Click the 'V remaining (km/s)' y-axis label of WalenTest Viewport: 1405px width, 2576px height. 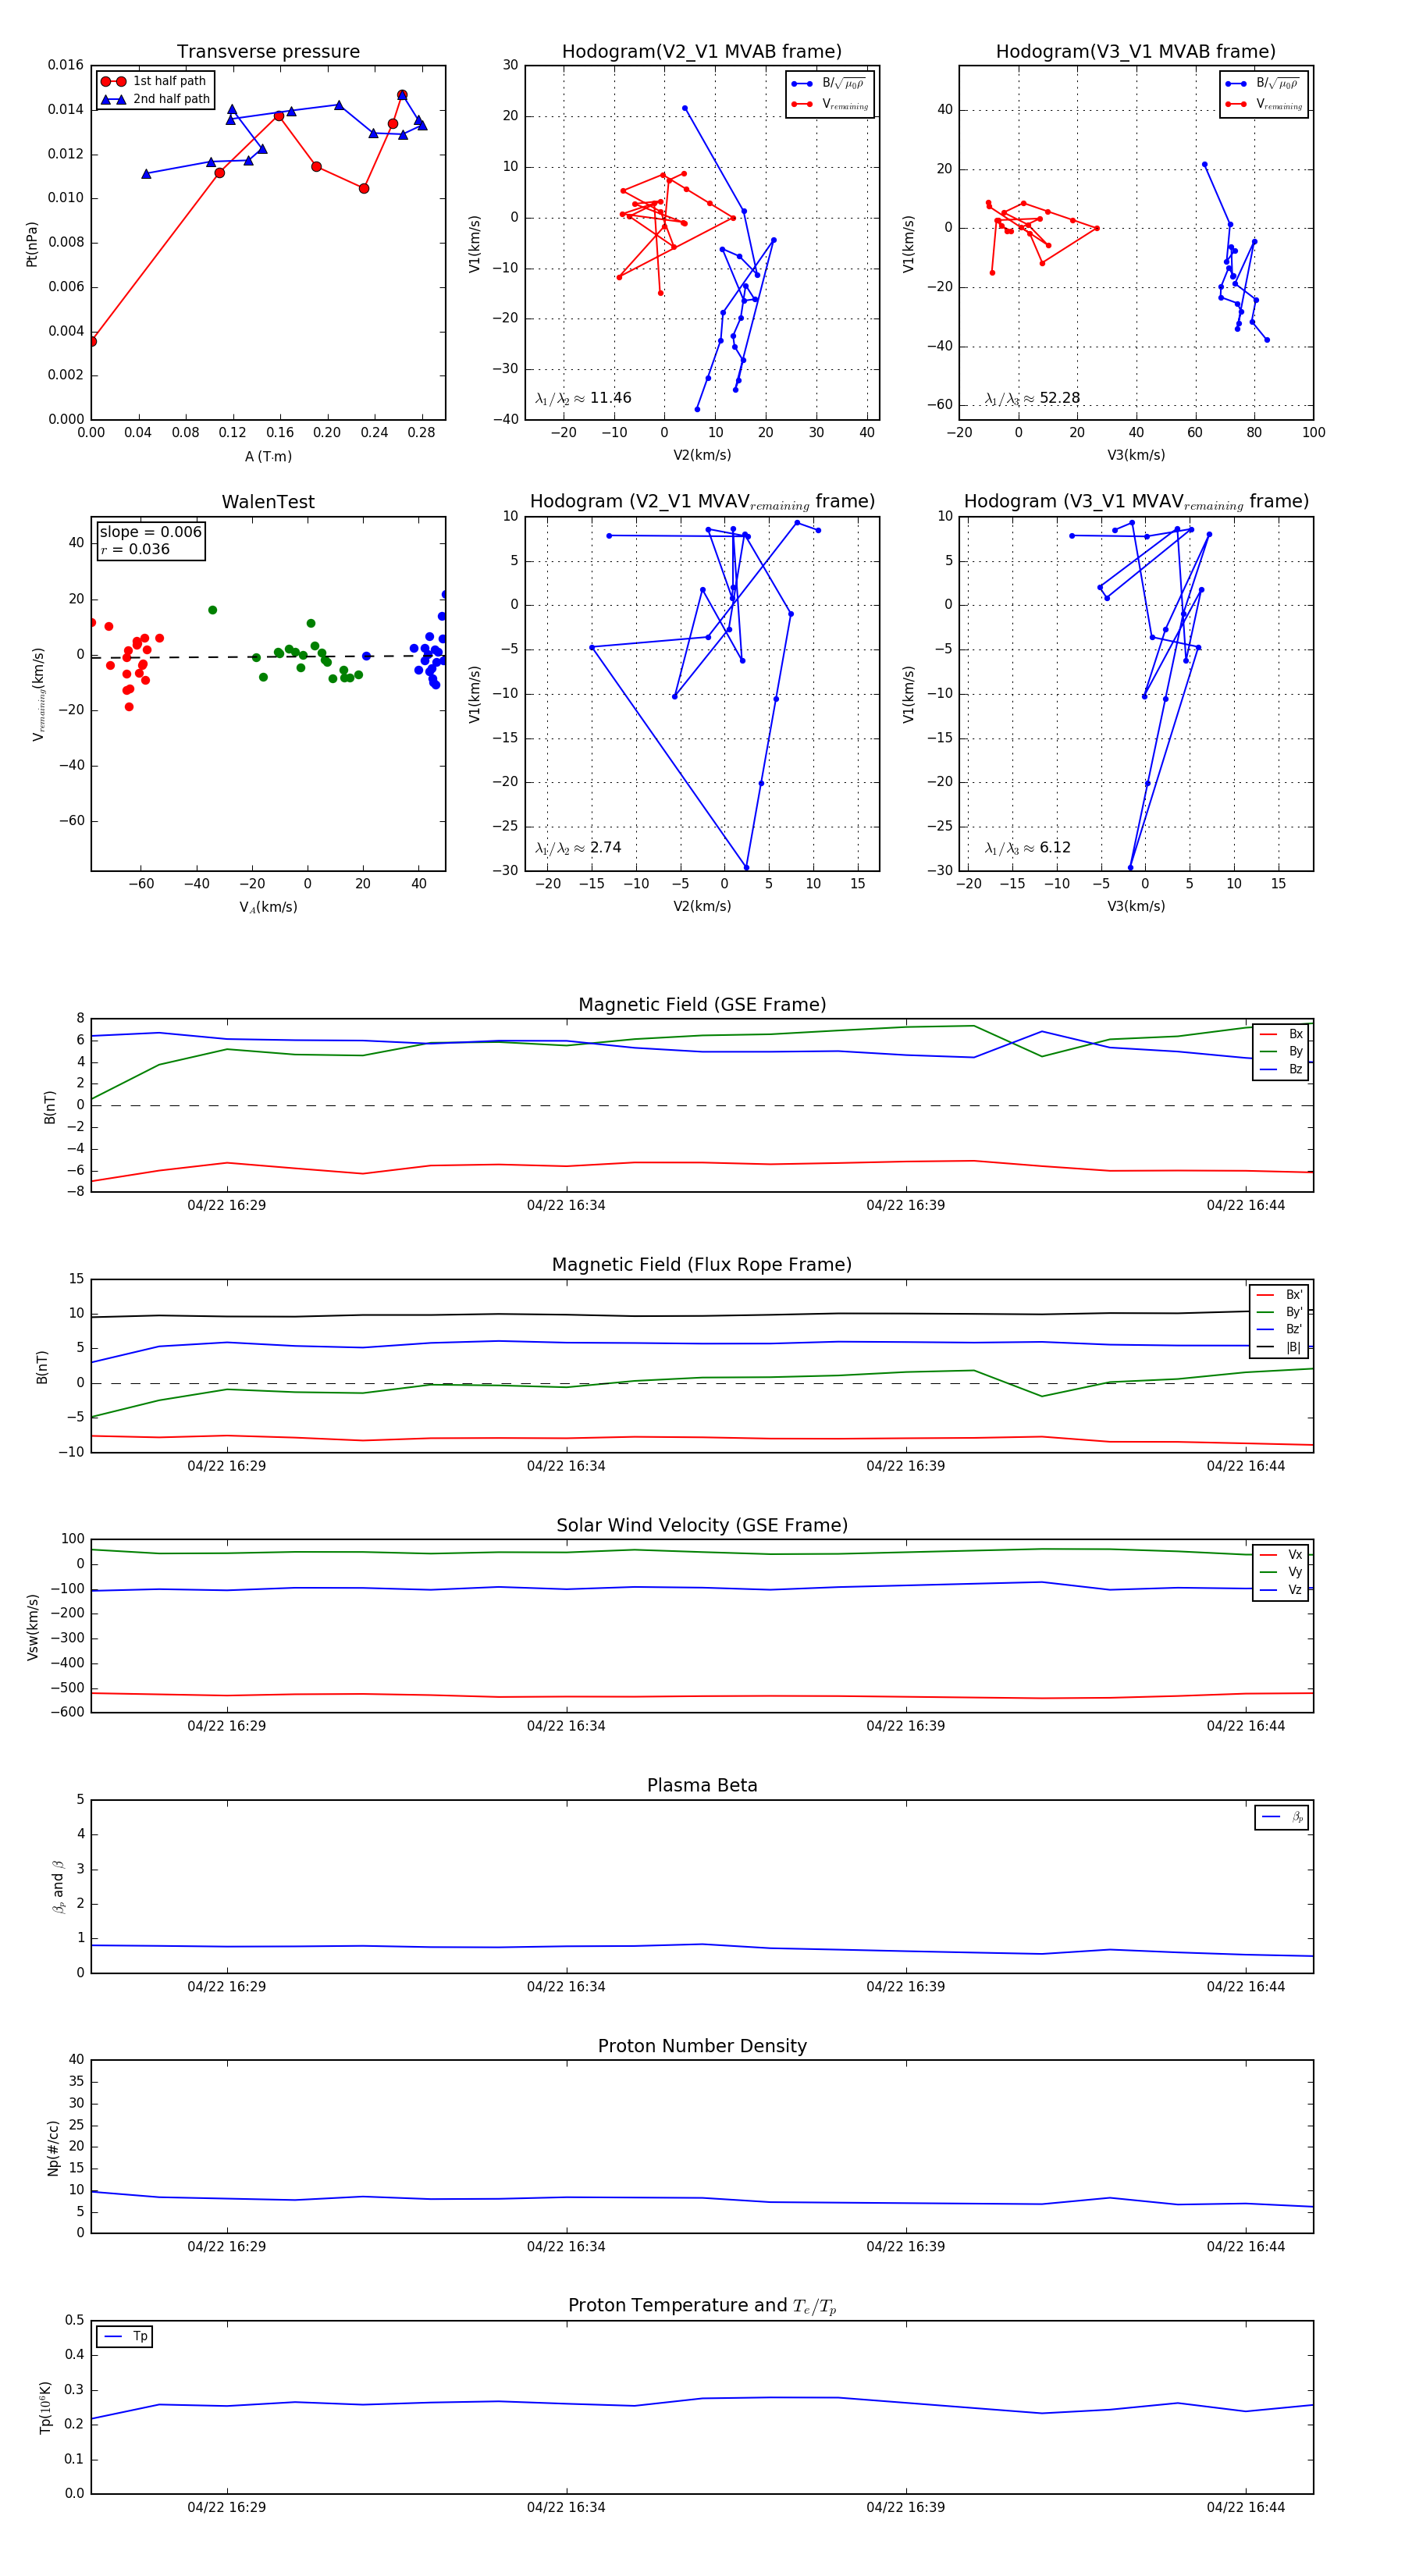point(38,694)
